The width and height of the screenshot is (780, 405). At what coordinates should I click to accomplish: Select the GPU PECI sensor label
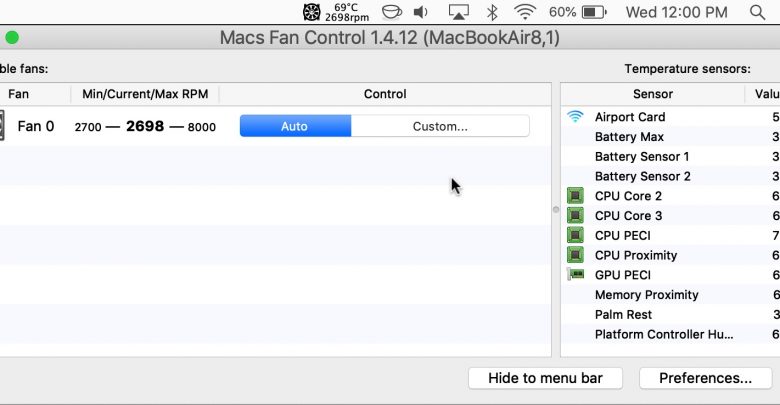(623, 275)
